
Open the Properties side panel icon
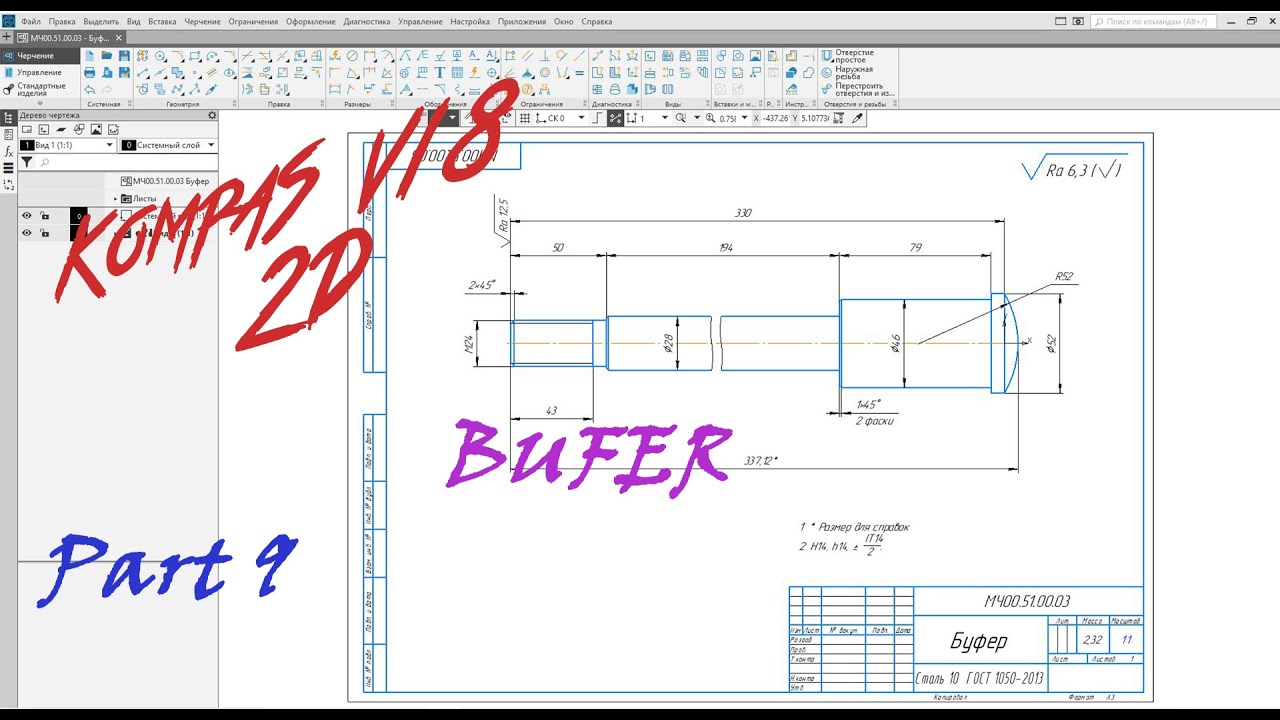click(8, 134)
